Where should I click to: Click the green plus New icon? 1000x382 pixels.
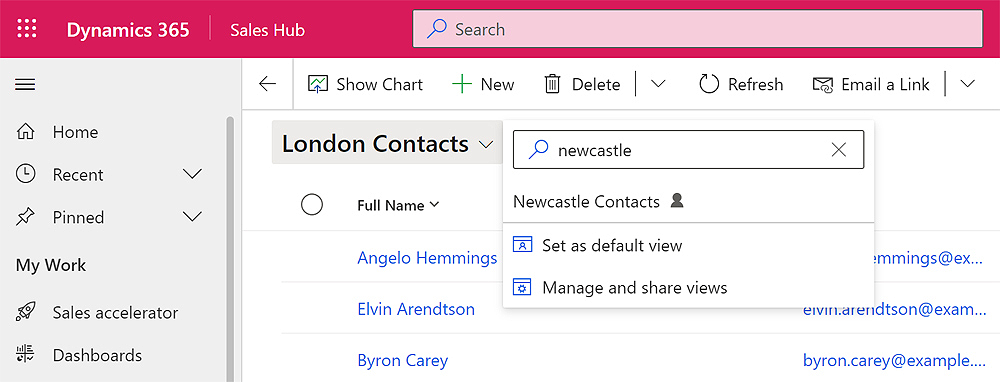(x=462, y=84)
